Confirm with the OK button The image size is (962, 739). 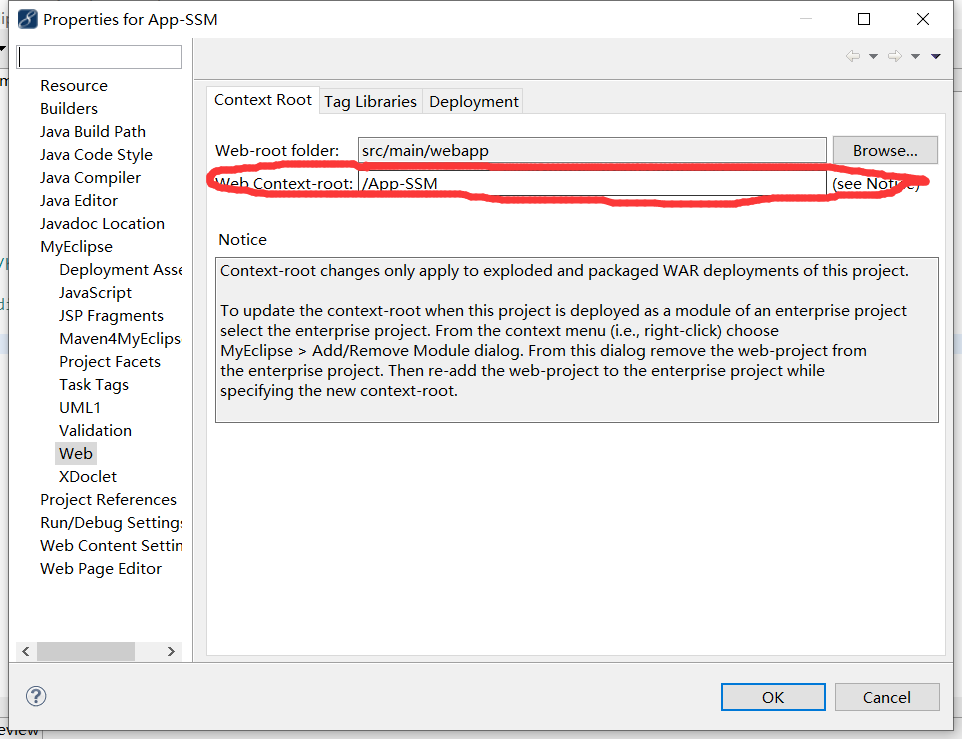coord(773,697)
